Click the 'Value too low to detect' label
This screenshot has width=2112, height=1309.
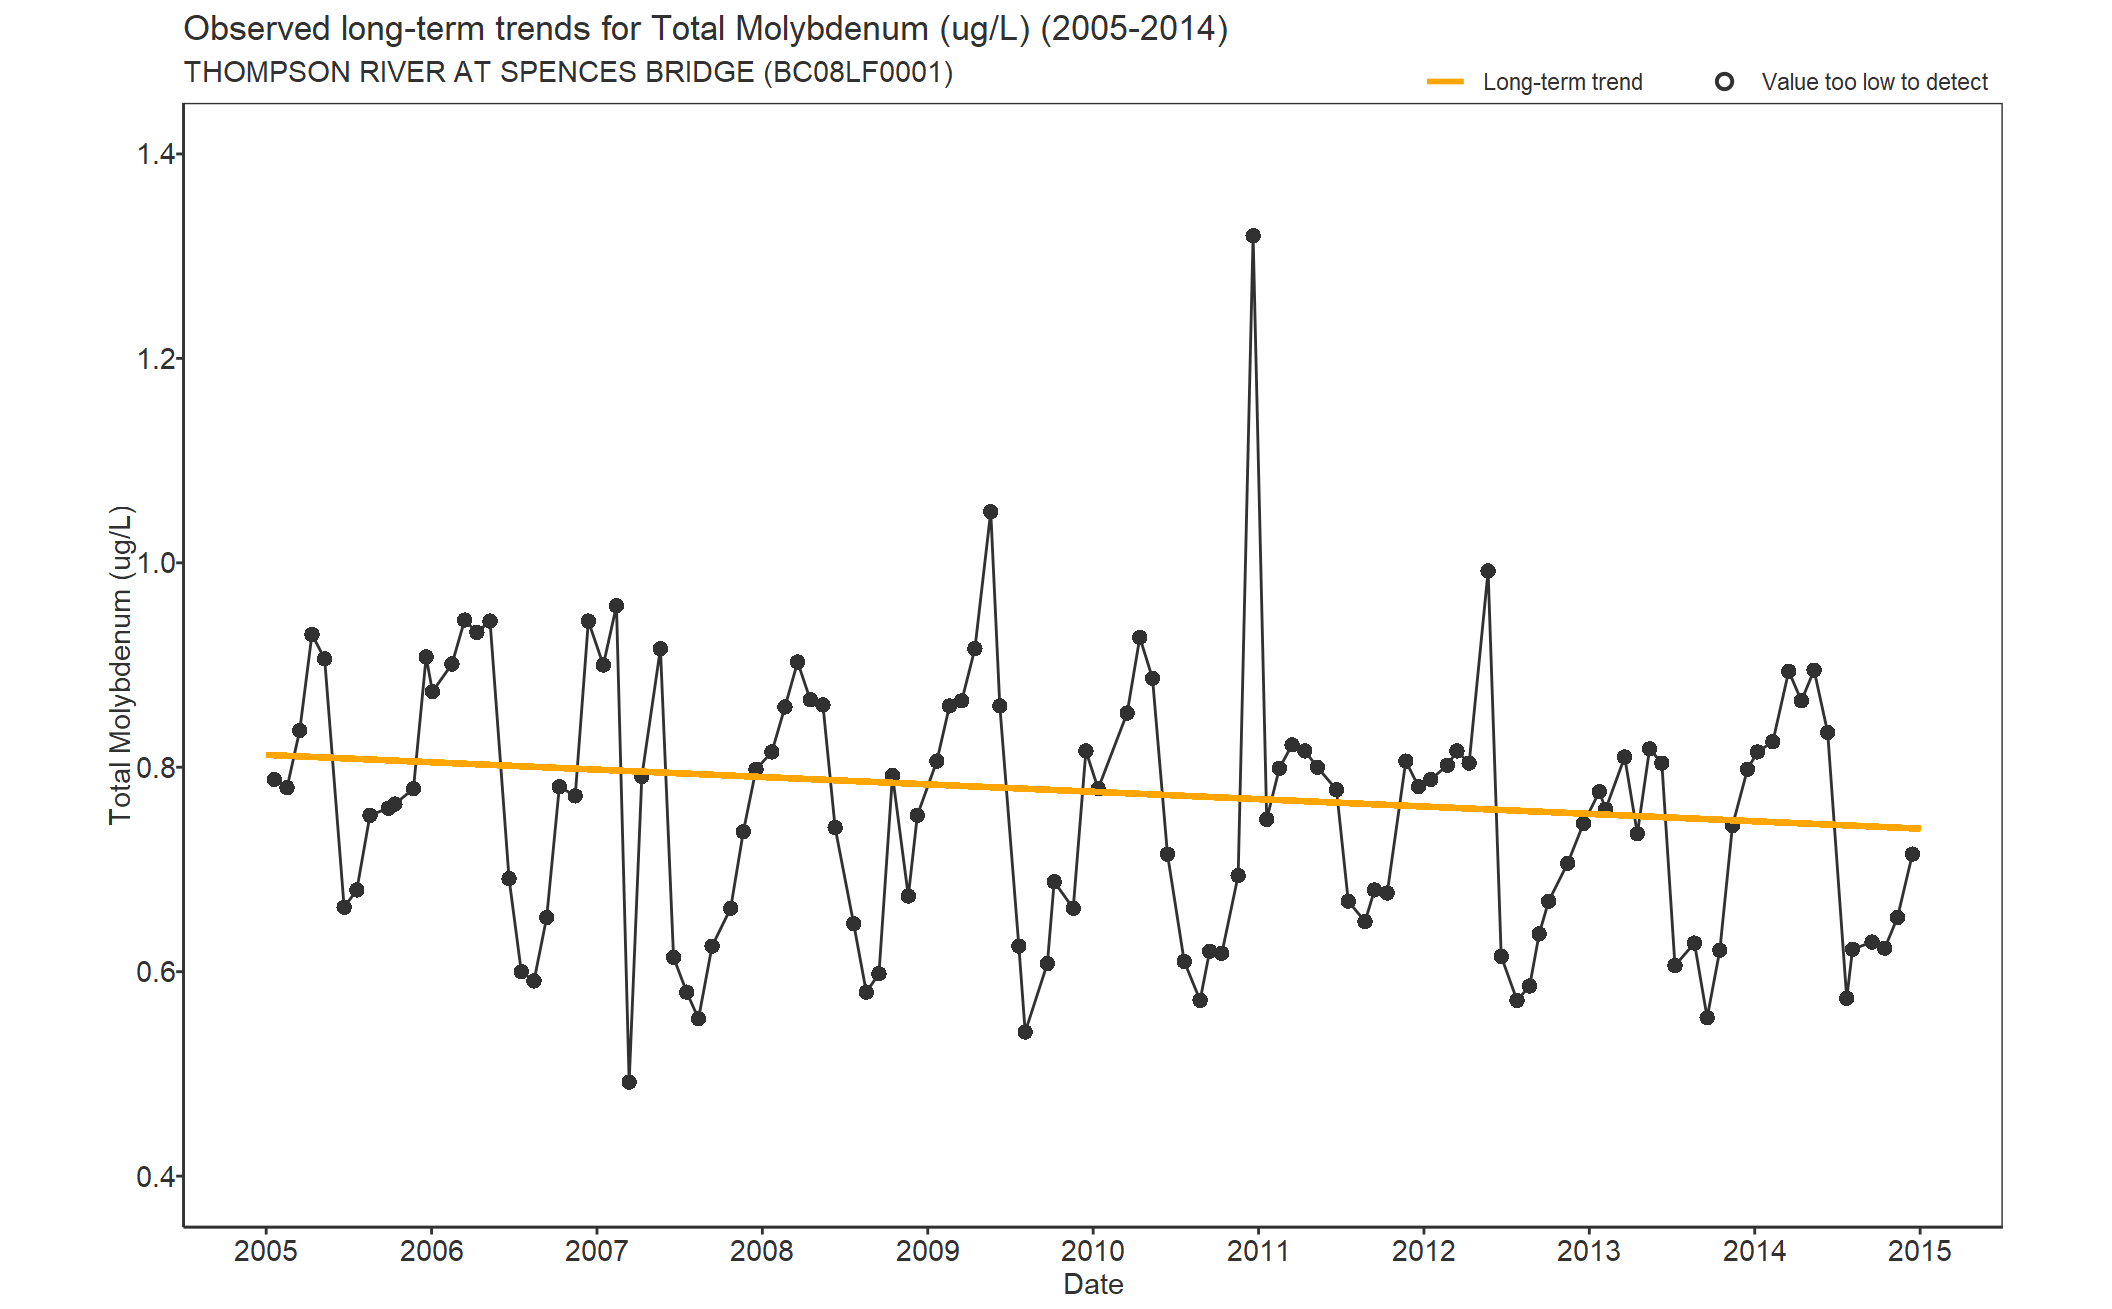[x=1874, y=82]
